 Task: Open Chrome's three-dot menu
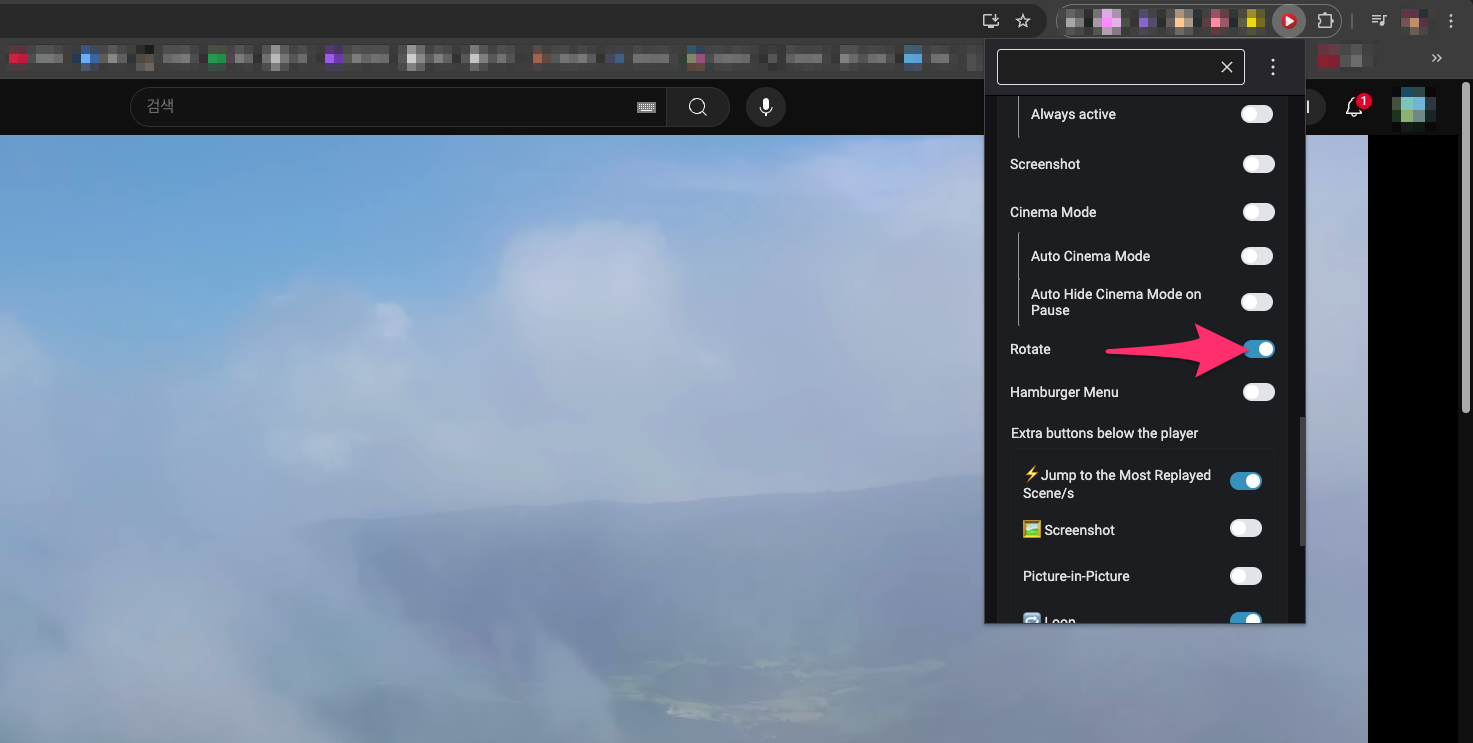click(x=1451, y=20)
